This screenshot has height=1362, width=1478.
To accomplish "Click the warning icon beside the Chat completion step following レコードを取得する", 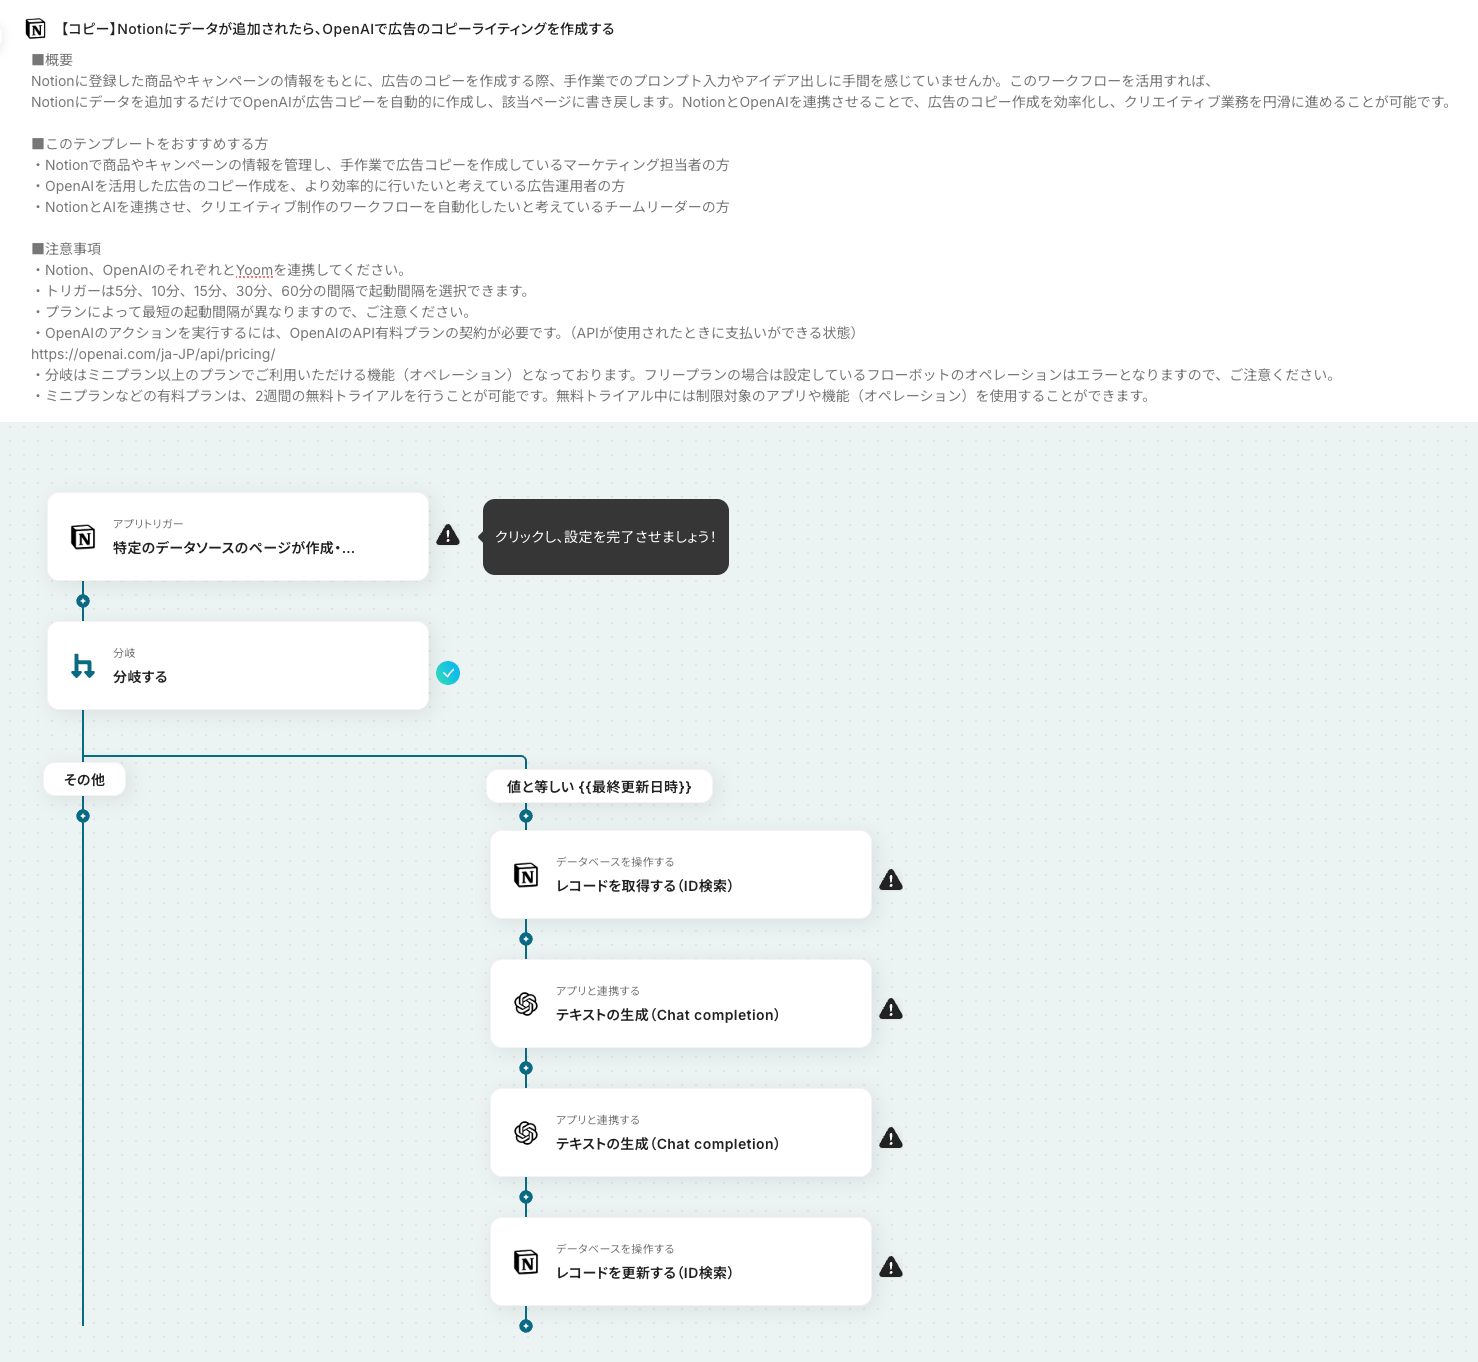I will click(891, 1009).
